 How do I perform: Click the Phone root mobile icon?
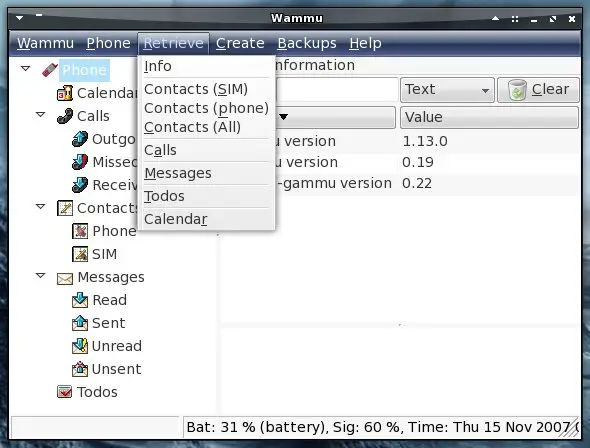[x=50, y=70]
